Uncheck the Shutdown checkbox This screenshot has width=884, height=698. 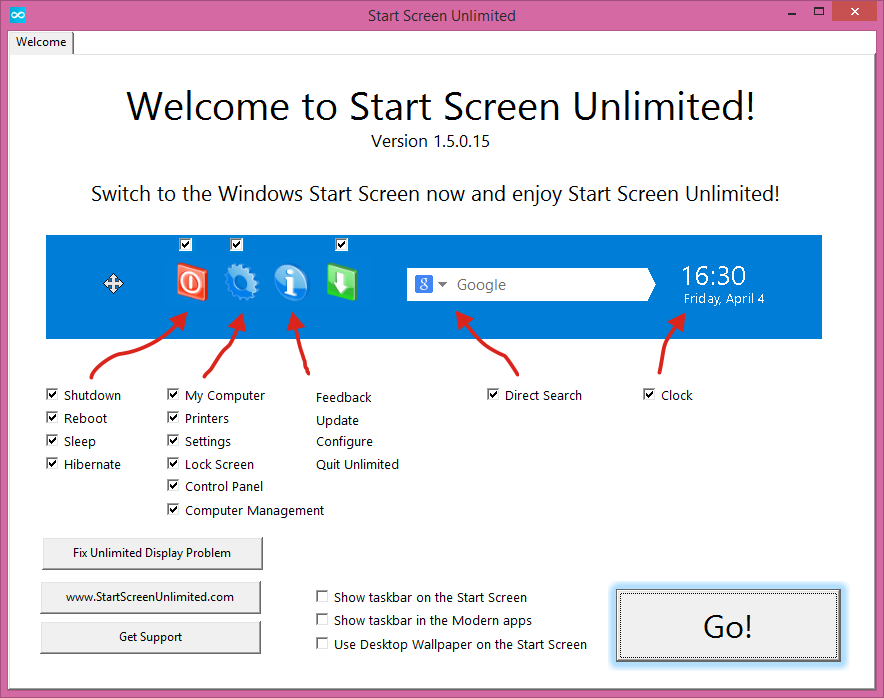[x=52, y=394]
